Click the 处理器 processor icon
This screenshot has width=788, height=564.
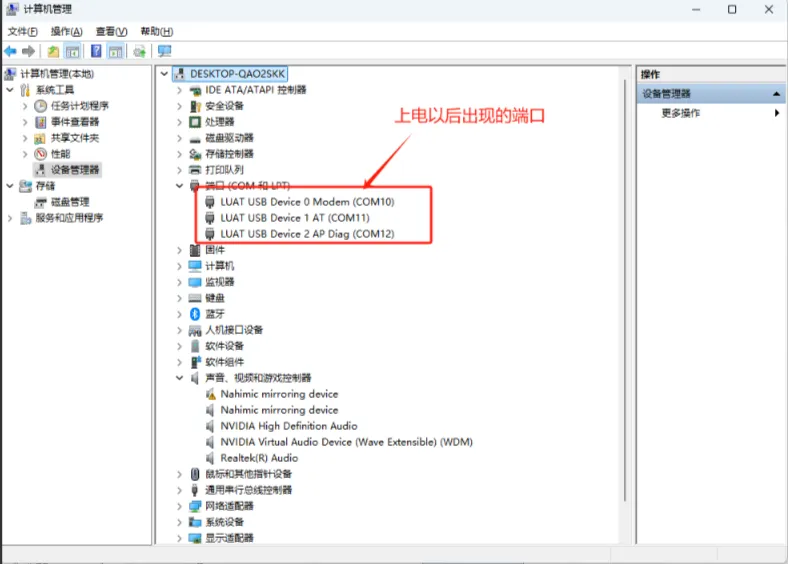click(195, 122)
